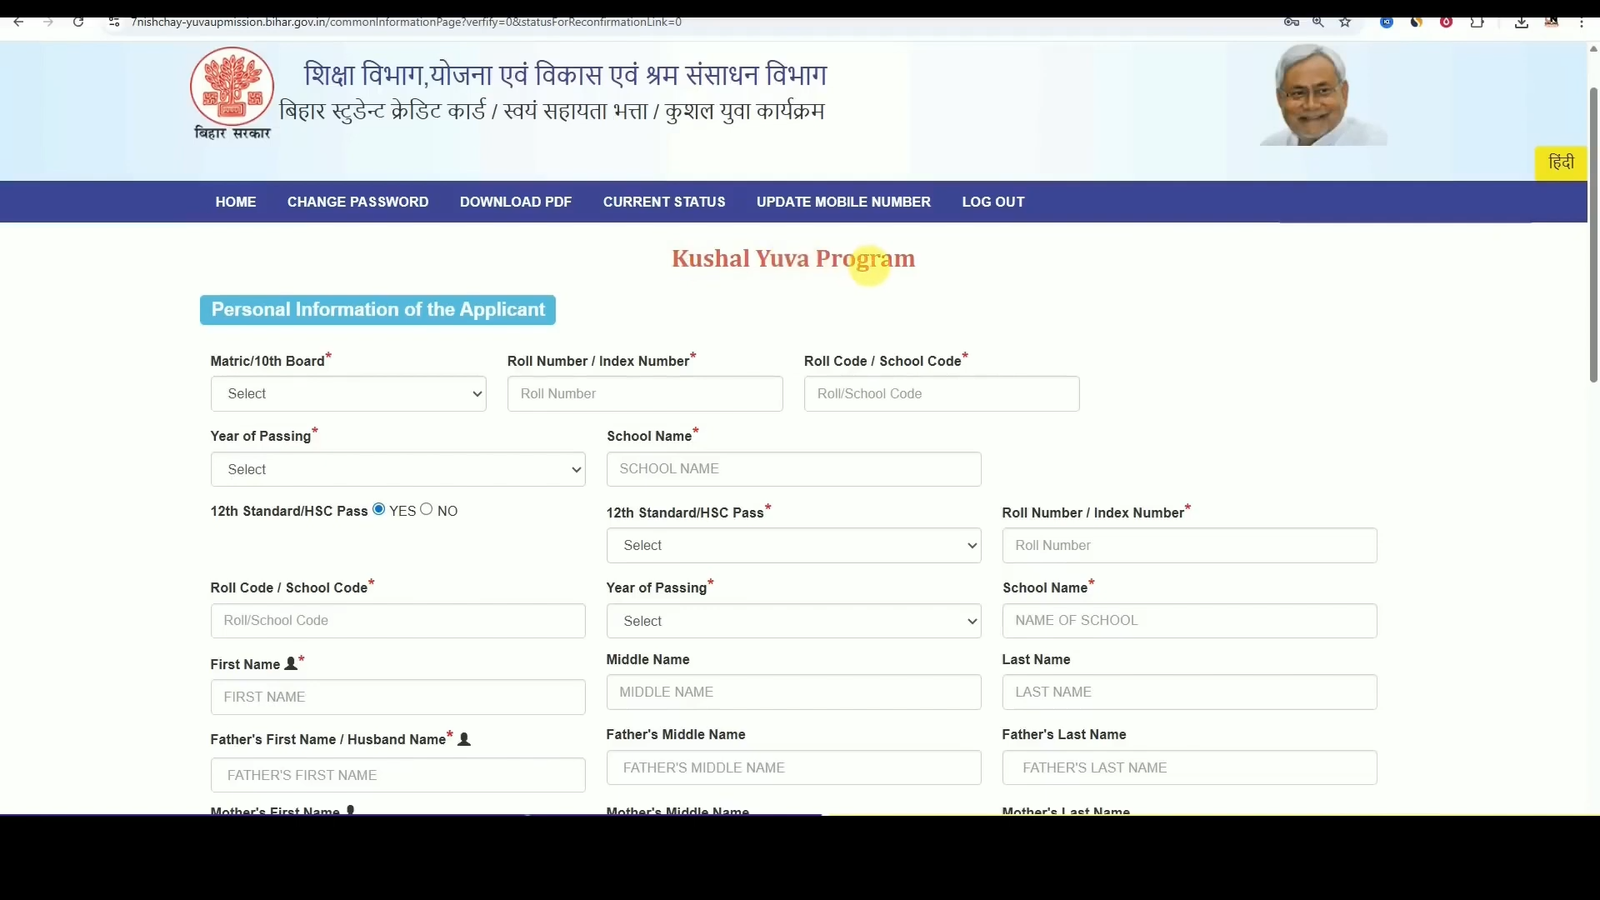The image size is (1600, 900).
Task: Open the Matric/10th Board dropdown
Action: click(347, 393)
